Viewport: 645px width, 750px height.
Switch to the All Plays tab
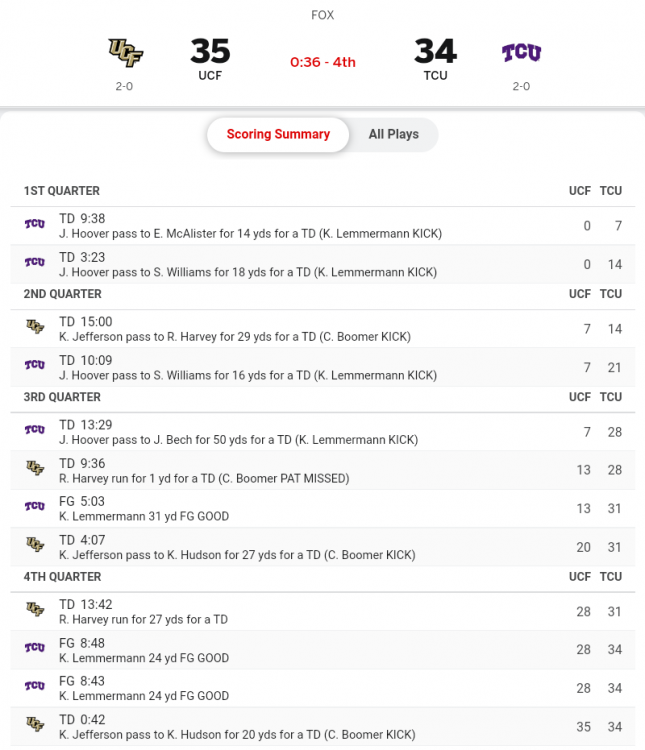pyautogui.click(x=393, y=134)
